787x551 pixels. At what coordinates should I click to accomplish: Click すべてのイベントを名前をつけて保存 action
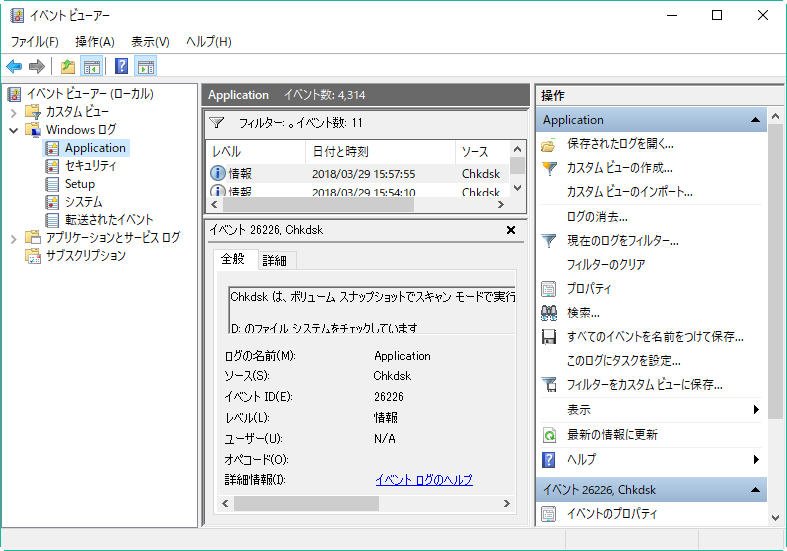[x=655, y=336]
